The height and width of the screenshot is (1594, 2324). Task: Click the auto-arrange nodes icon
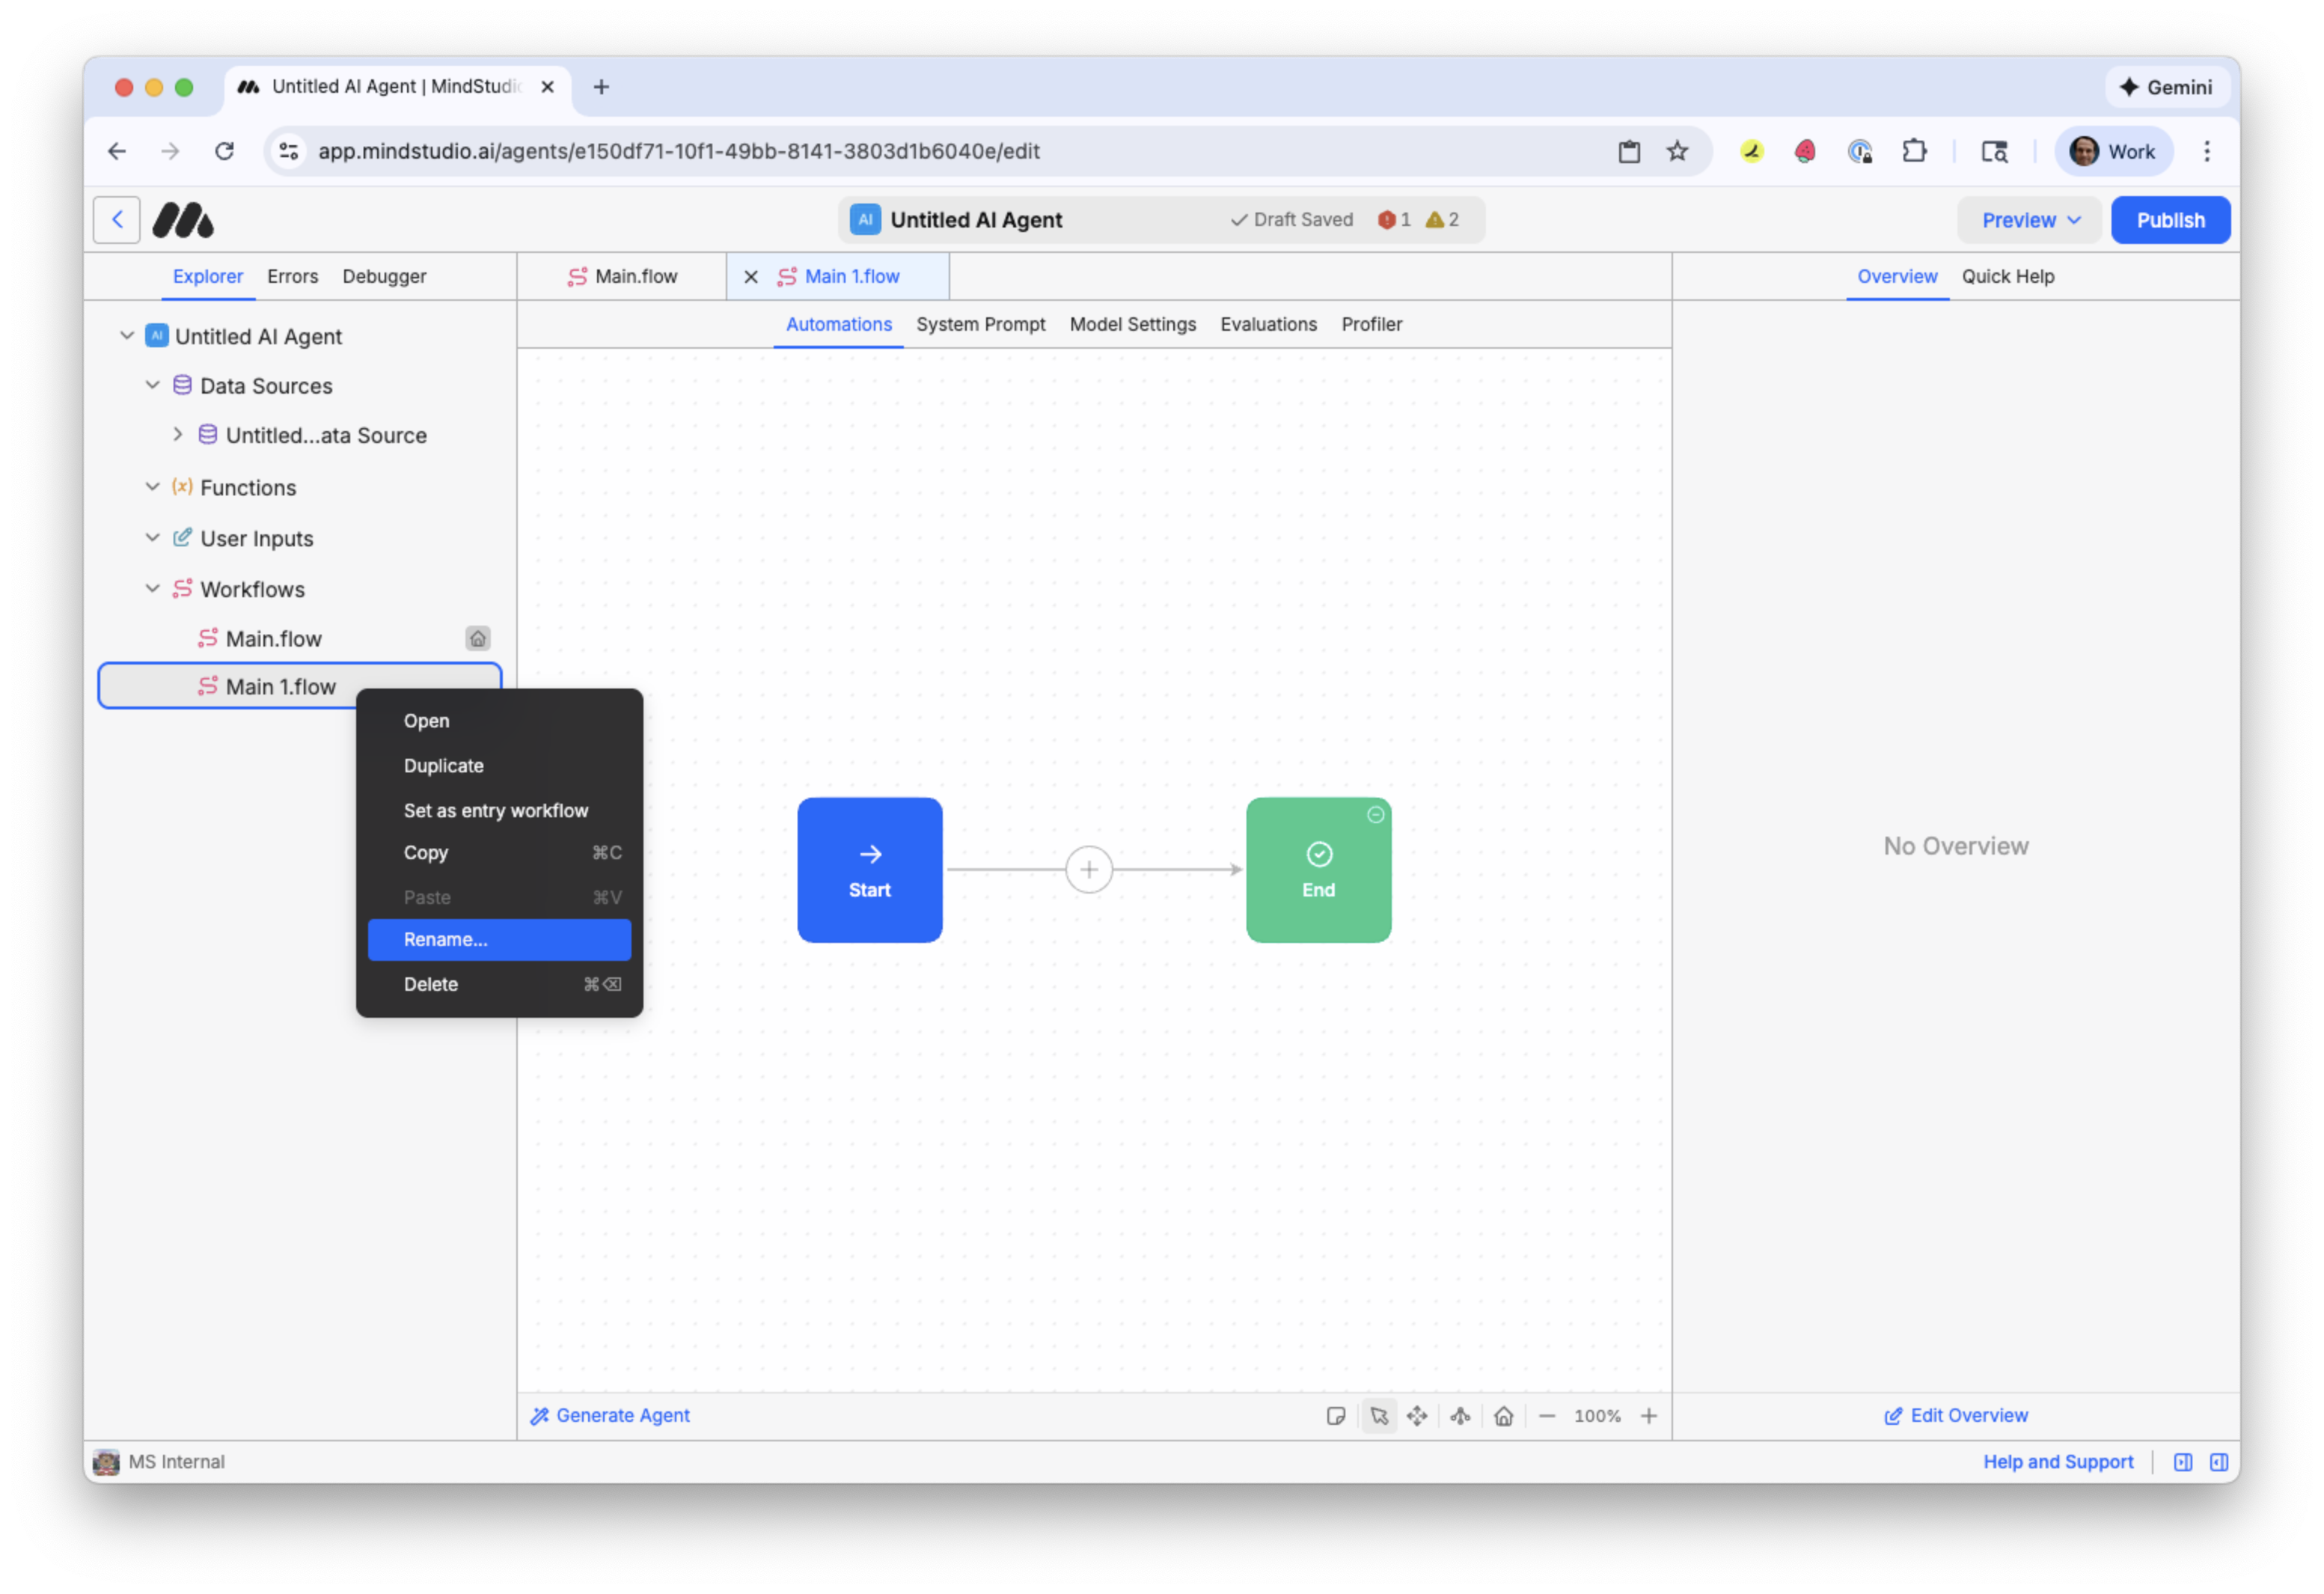1460,1416
